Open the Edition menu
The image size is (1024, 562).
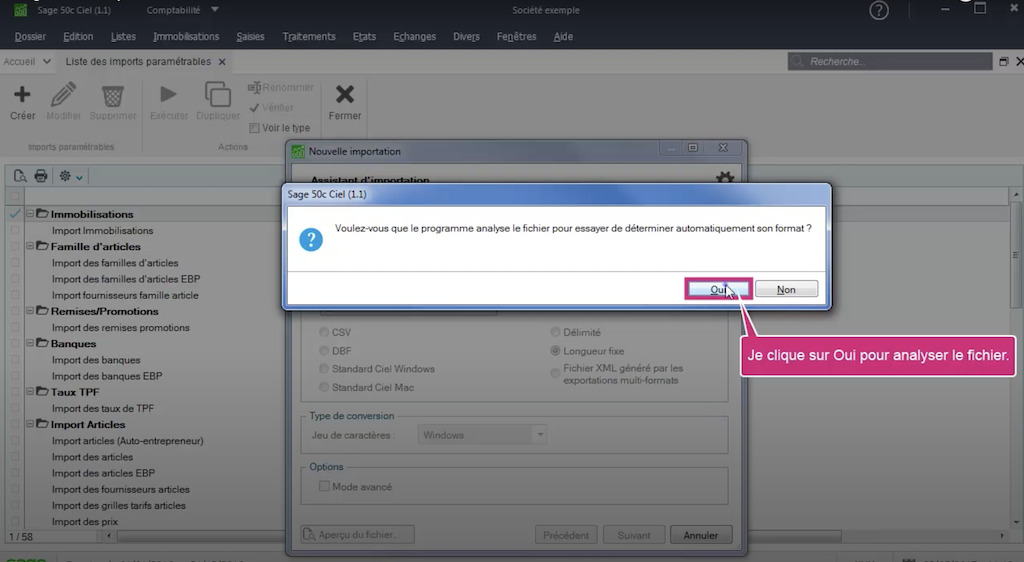(x=78, y=37)
